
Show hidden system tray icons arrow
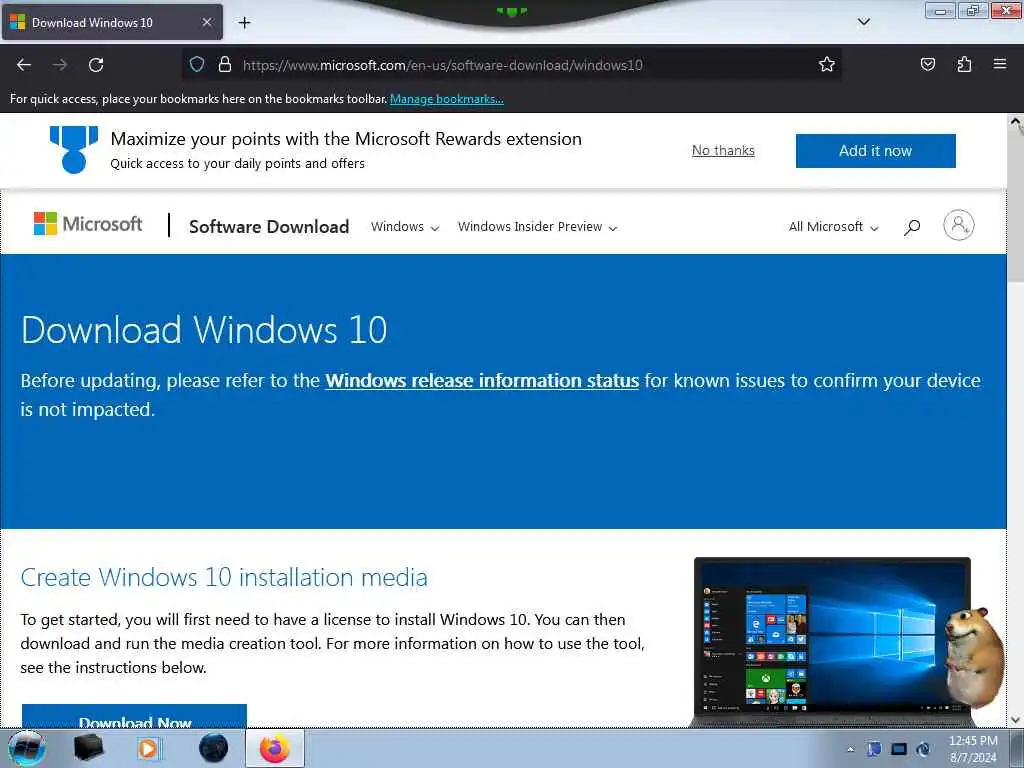(850, 749)
